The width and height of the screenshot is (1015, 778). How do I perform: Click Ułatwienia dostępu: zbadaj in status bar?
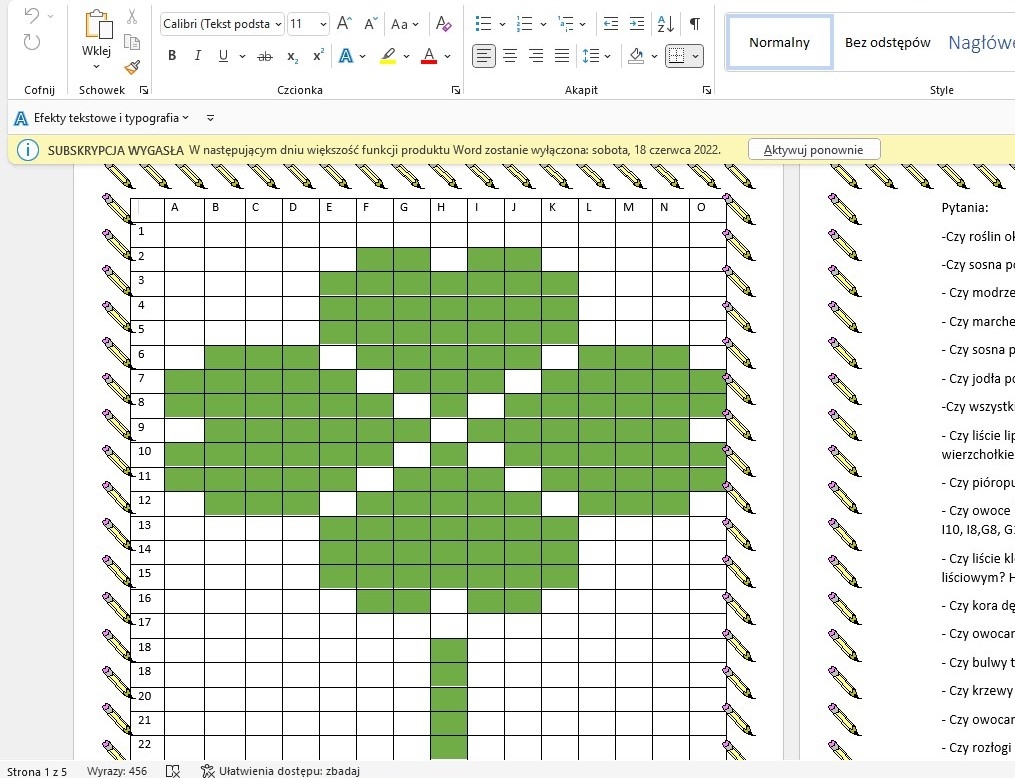[x=280, y=771]
